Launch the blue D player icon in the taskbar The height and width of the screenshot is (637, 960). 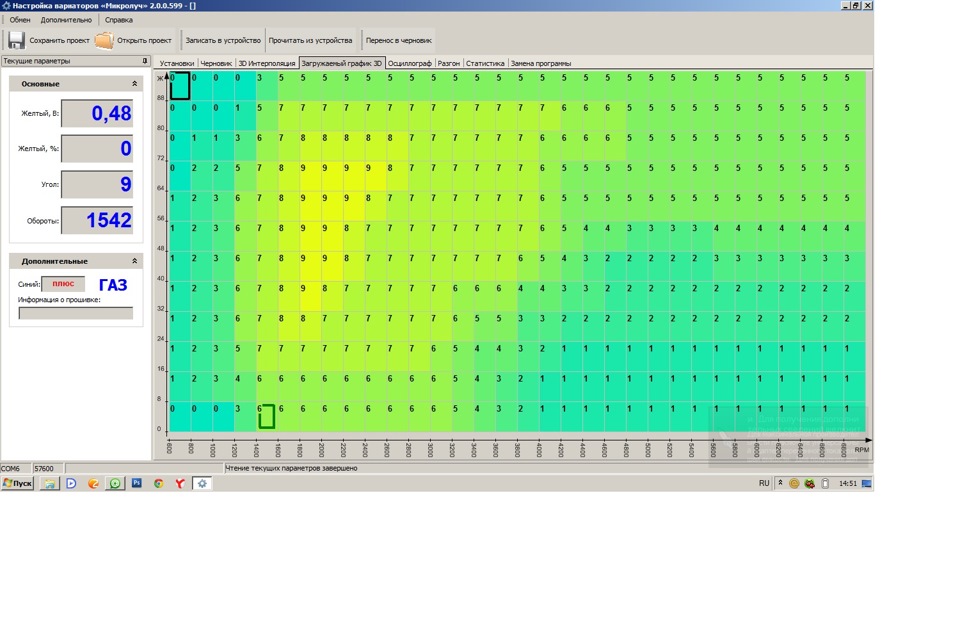tap(71, 483)
